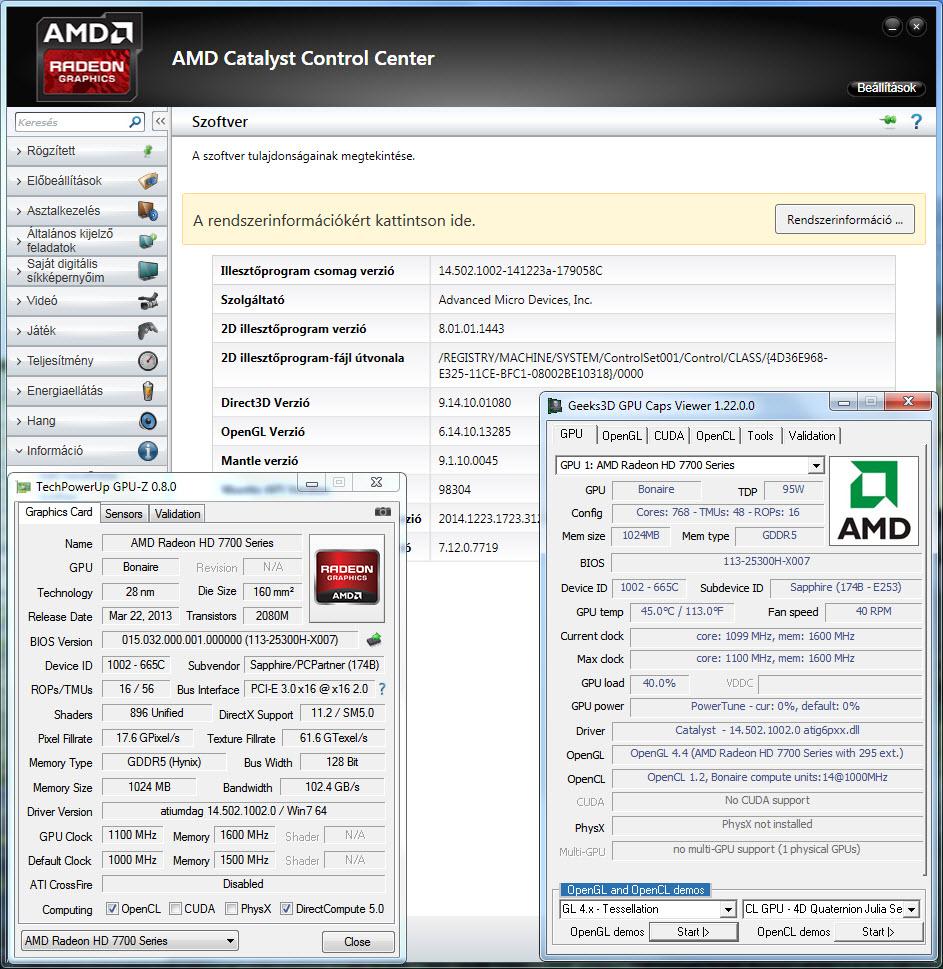Click the Close button in GPU-Z
Viewport: 943px width, 969px height.
coord(358,942)
